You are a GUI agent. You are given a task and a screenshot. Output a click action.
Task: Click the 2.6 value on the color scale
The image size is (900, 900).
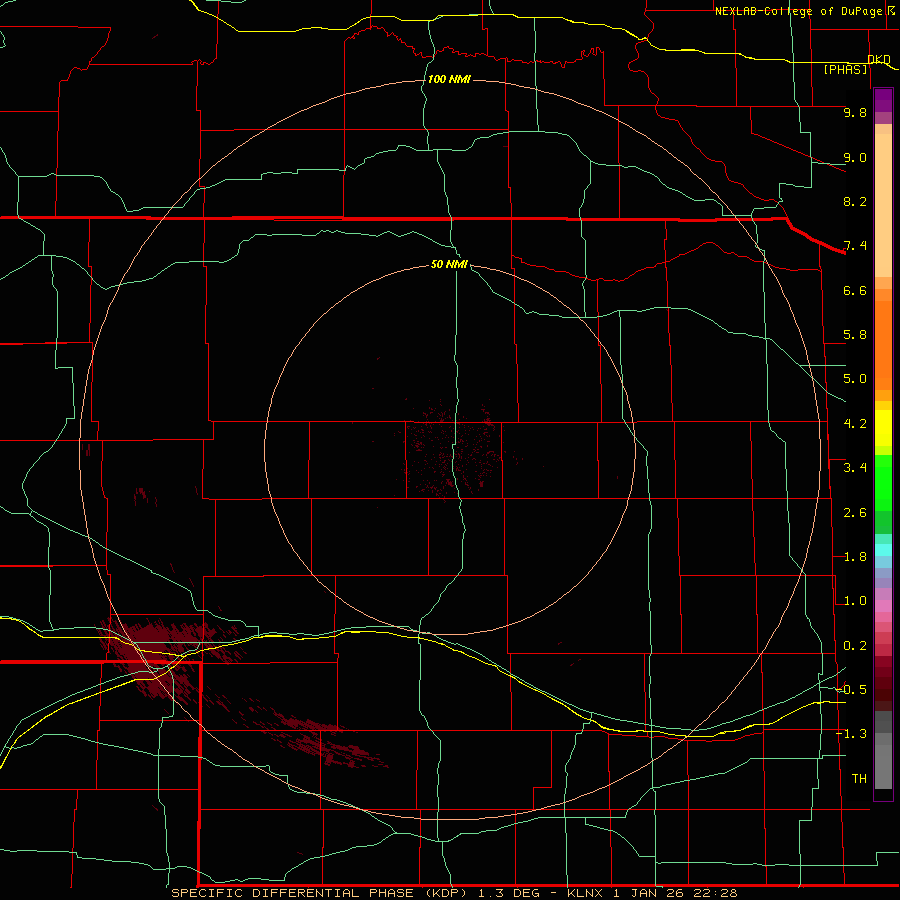tap(855, 513)
